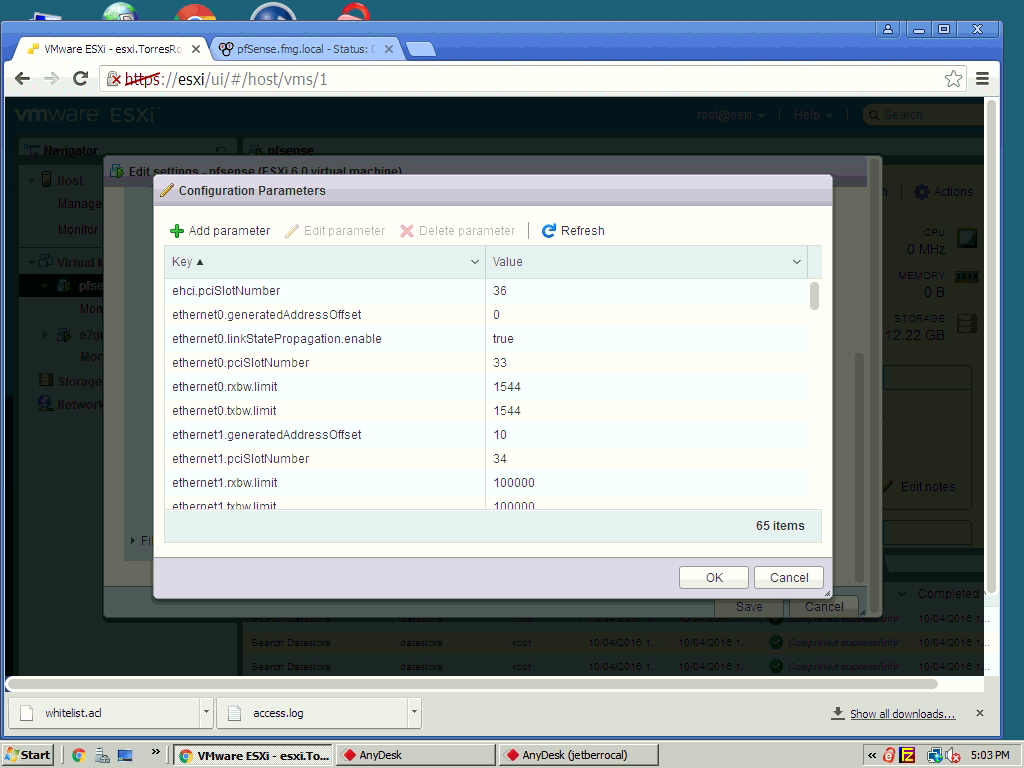Click the red antivirus tray icon
This screenshot has height=768, width=1024.
(x=889, y=756)
